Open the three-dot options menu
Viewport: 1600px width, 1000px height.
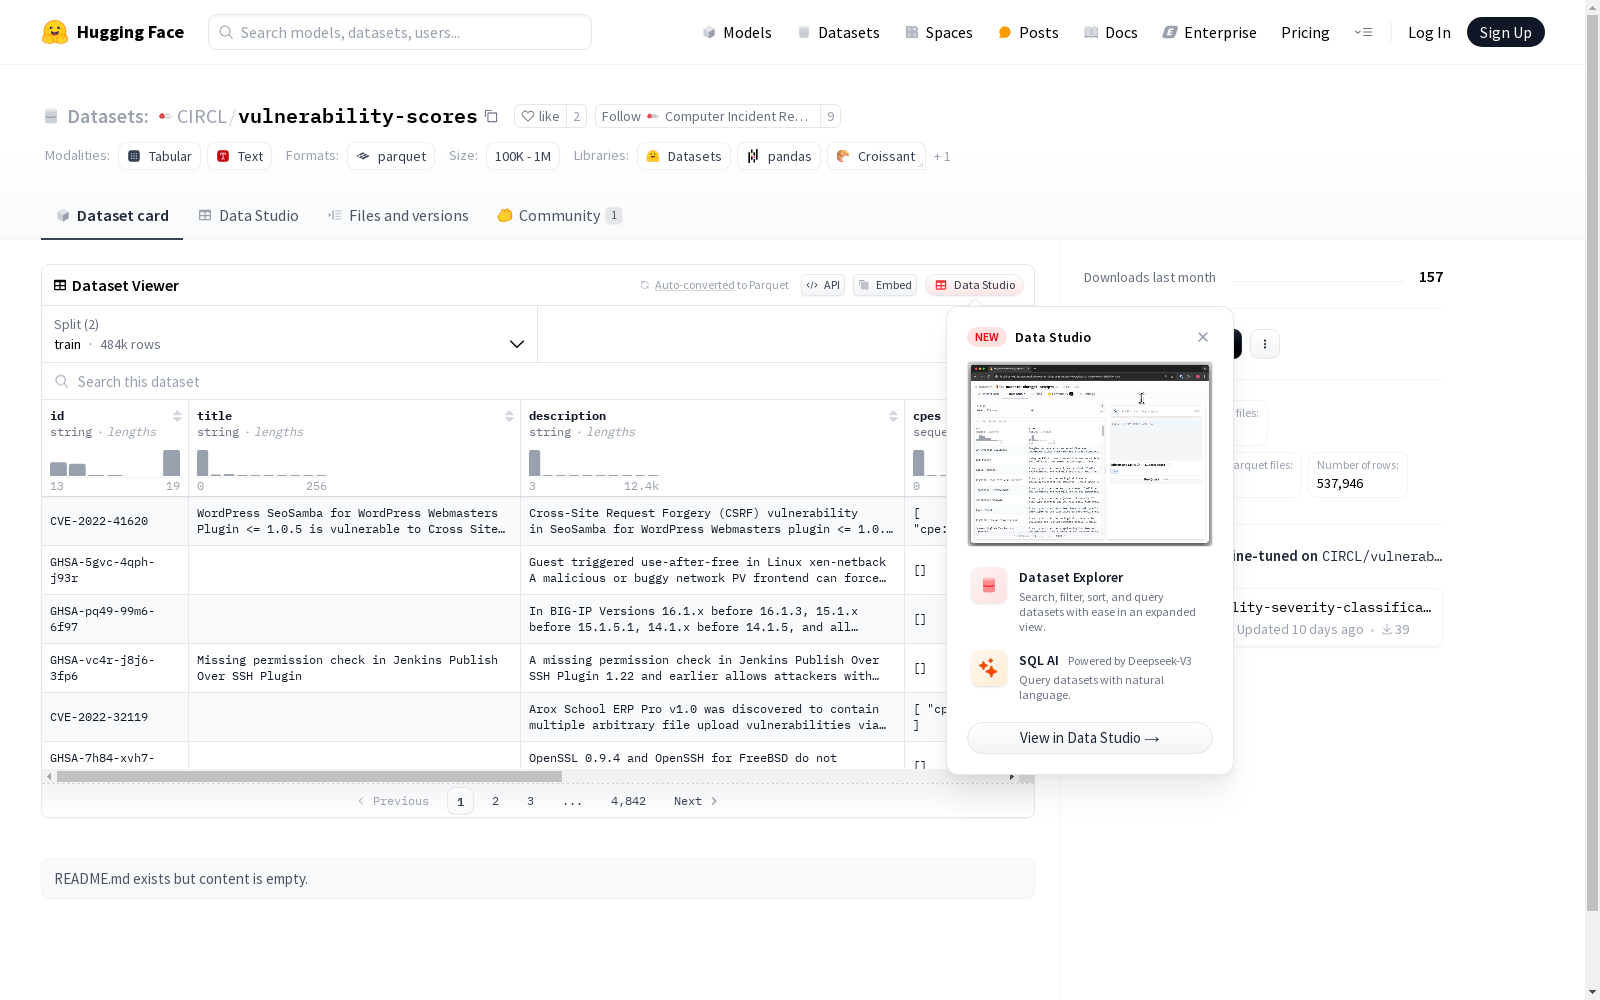pos(1265,344)
